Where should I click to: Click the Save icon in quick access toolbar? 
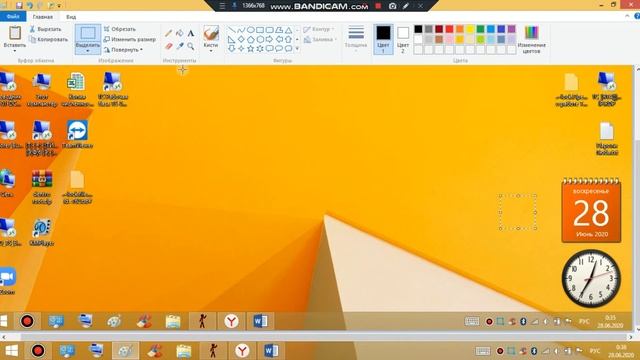click(x=19, y=5)
